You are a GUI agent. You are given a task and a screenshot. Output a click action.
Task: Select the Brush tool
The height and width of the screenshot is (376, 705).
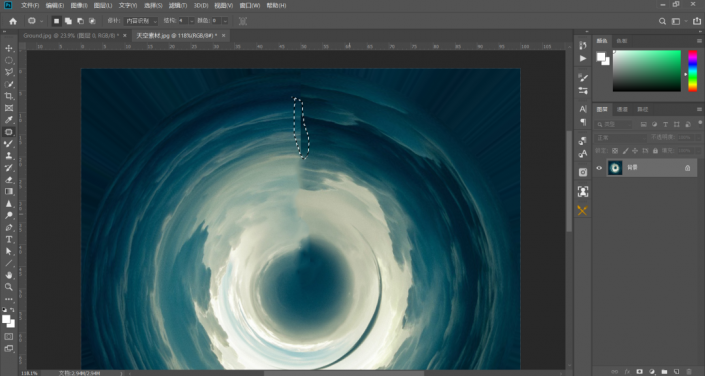point(9,143)
